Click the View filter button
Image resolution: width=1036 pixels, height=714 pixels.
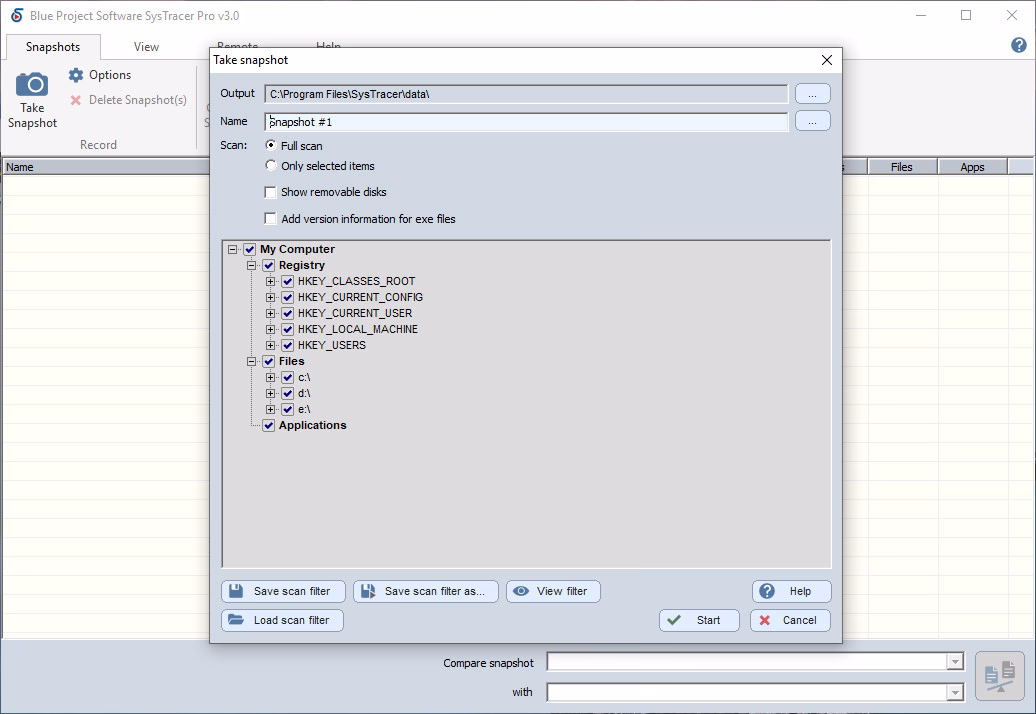tap(553, 591)
